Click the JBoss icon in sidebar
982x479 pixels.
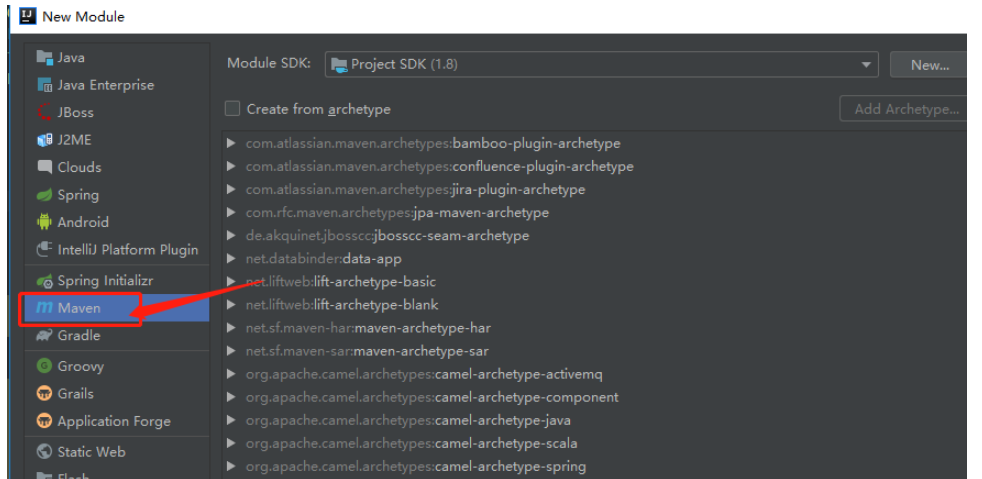click(44, 113)
